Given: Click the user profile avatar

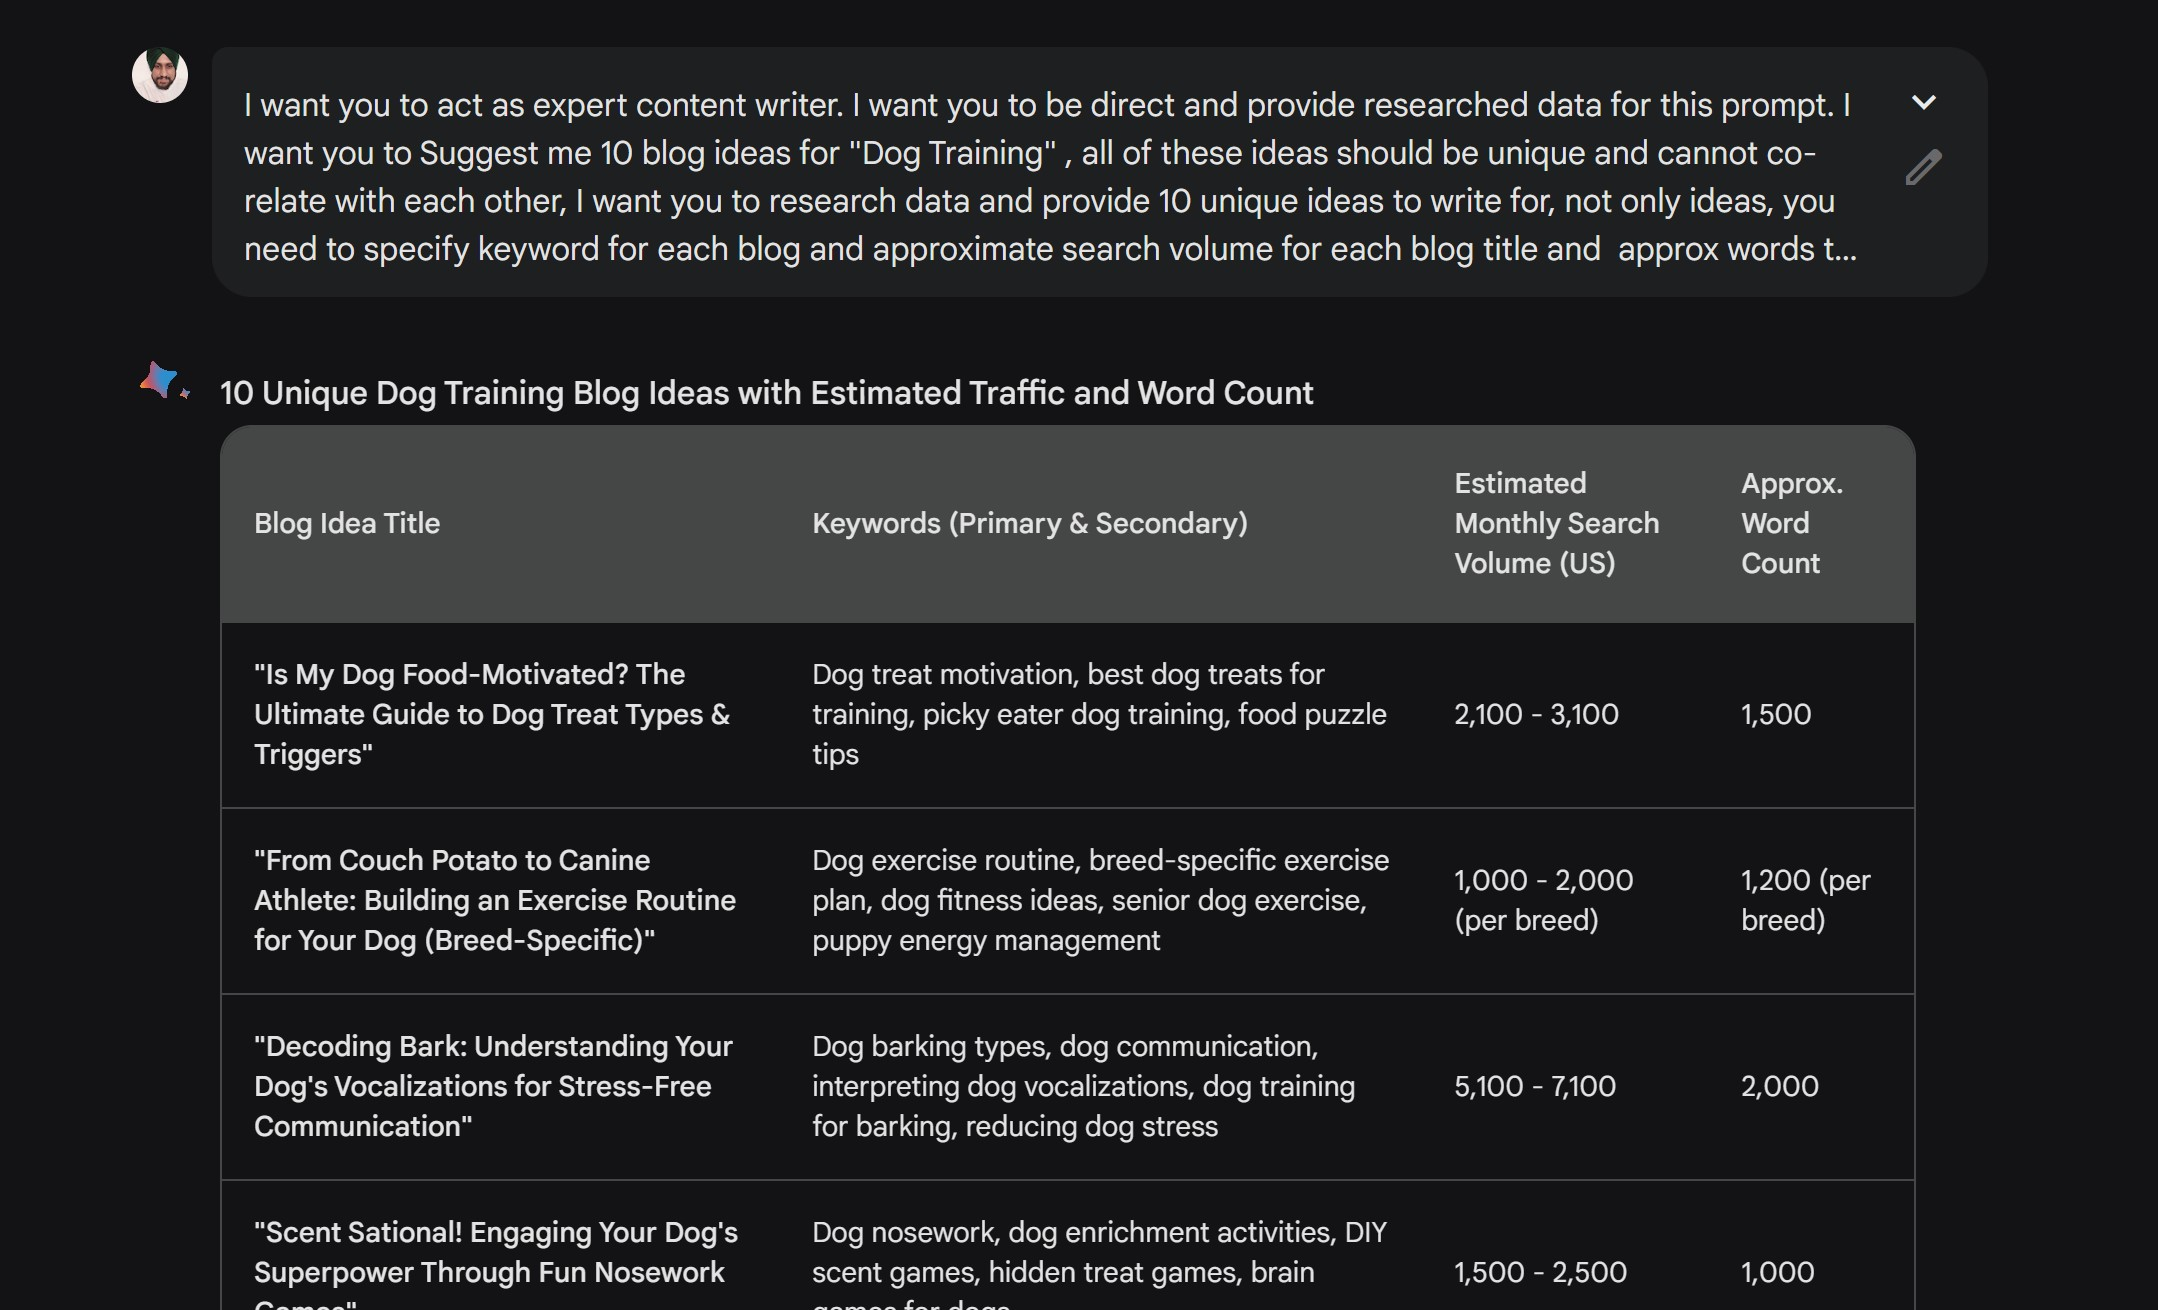Looking at the screenshot, I should 160,75.
